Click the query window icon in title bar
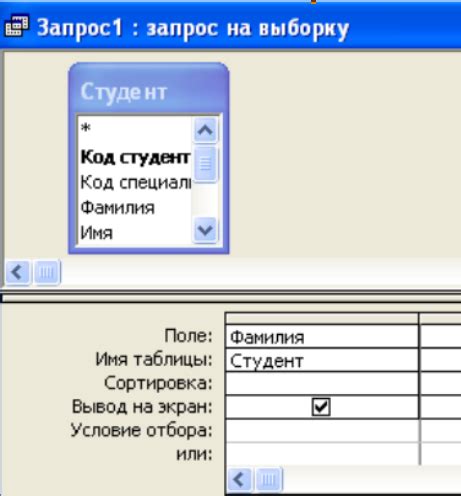 pos(16,26)
